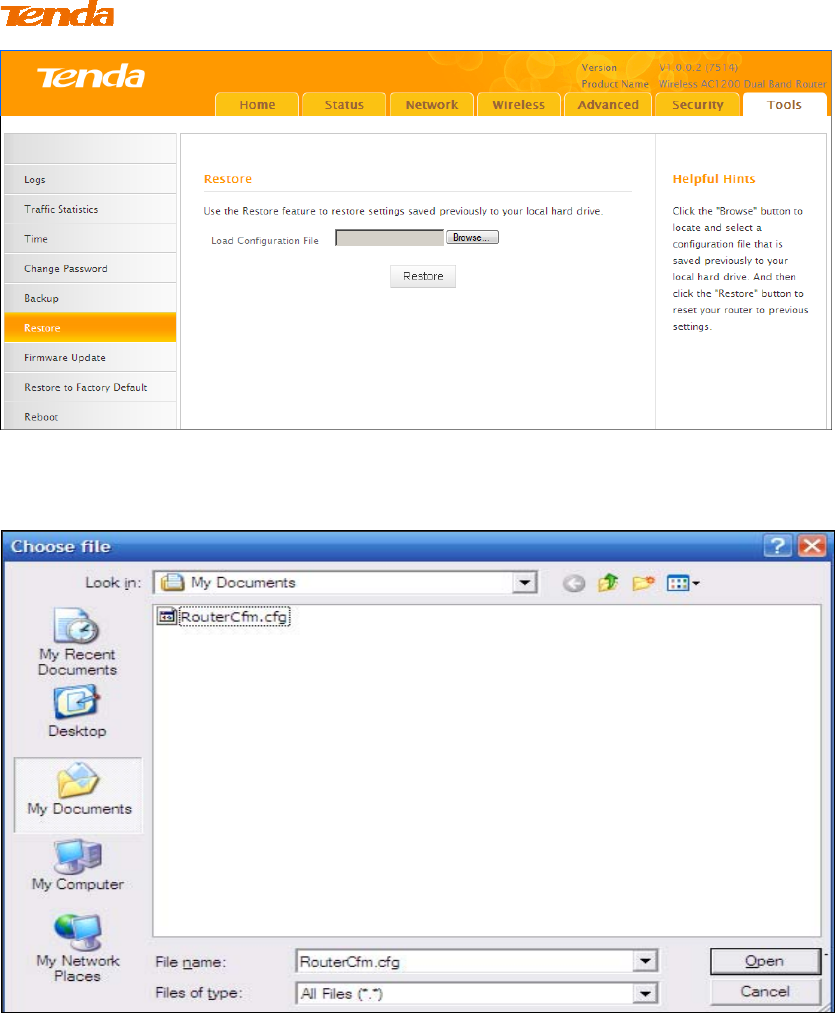Open the Advanced tab
This screenshot has width=835, height=1013.
click(x=608, y=105)
